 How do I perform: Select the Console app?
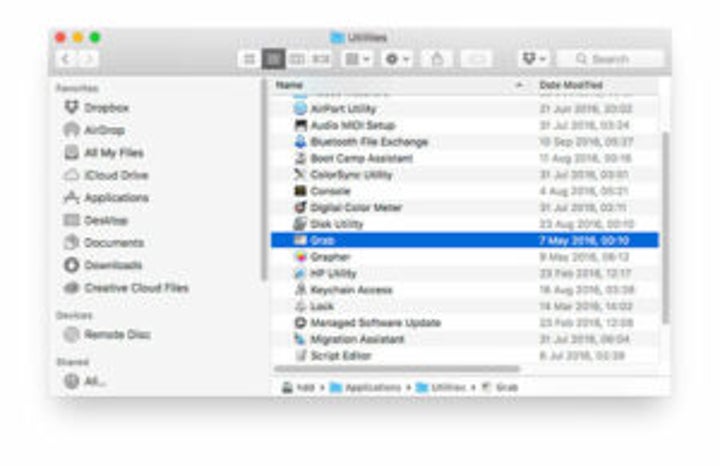click(x=464, y=191)
